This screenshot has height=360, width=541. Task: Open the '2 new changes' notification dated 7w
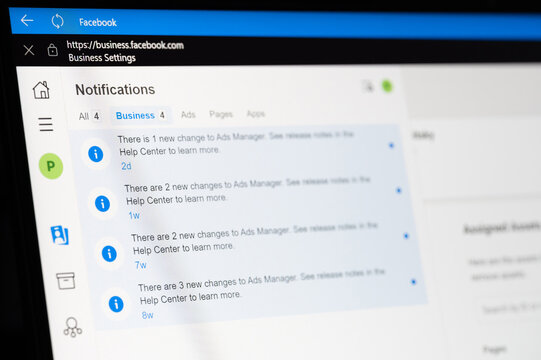(255, 239)
